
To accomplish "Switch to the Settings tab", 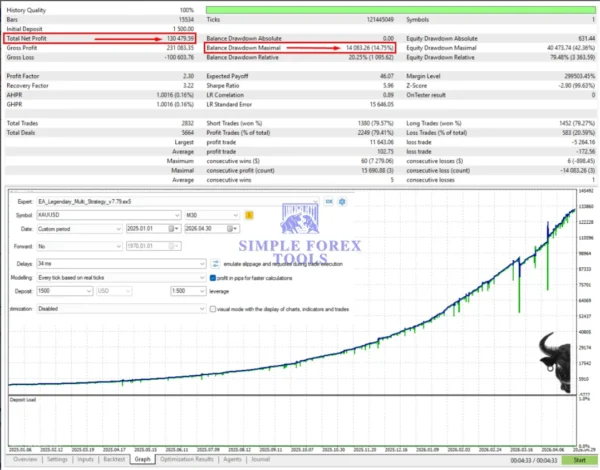I will [x=57, y=459].
